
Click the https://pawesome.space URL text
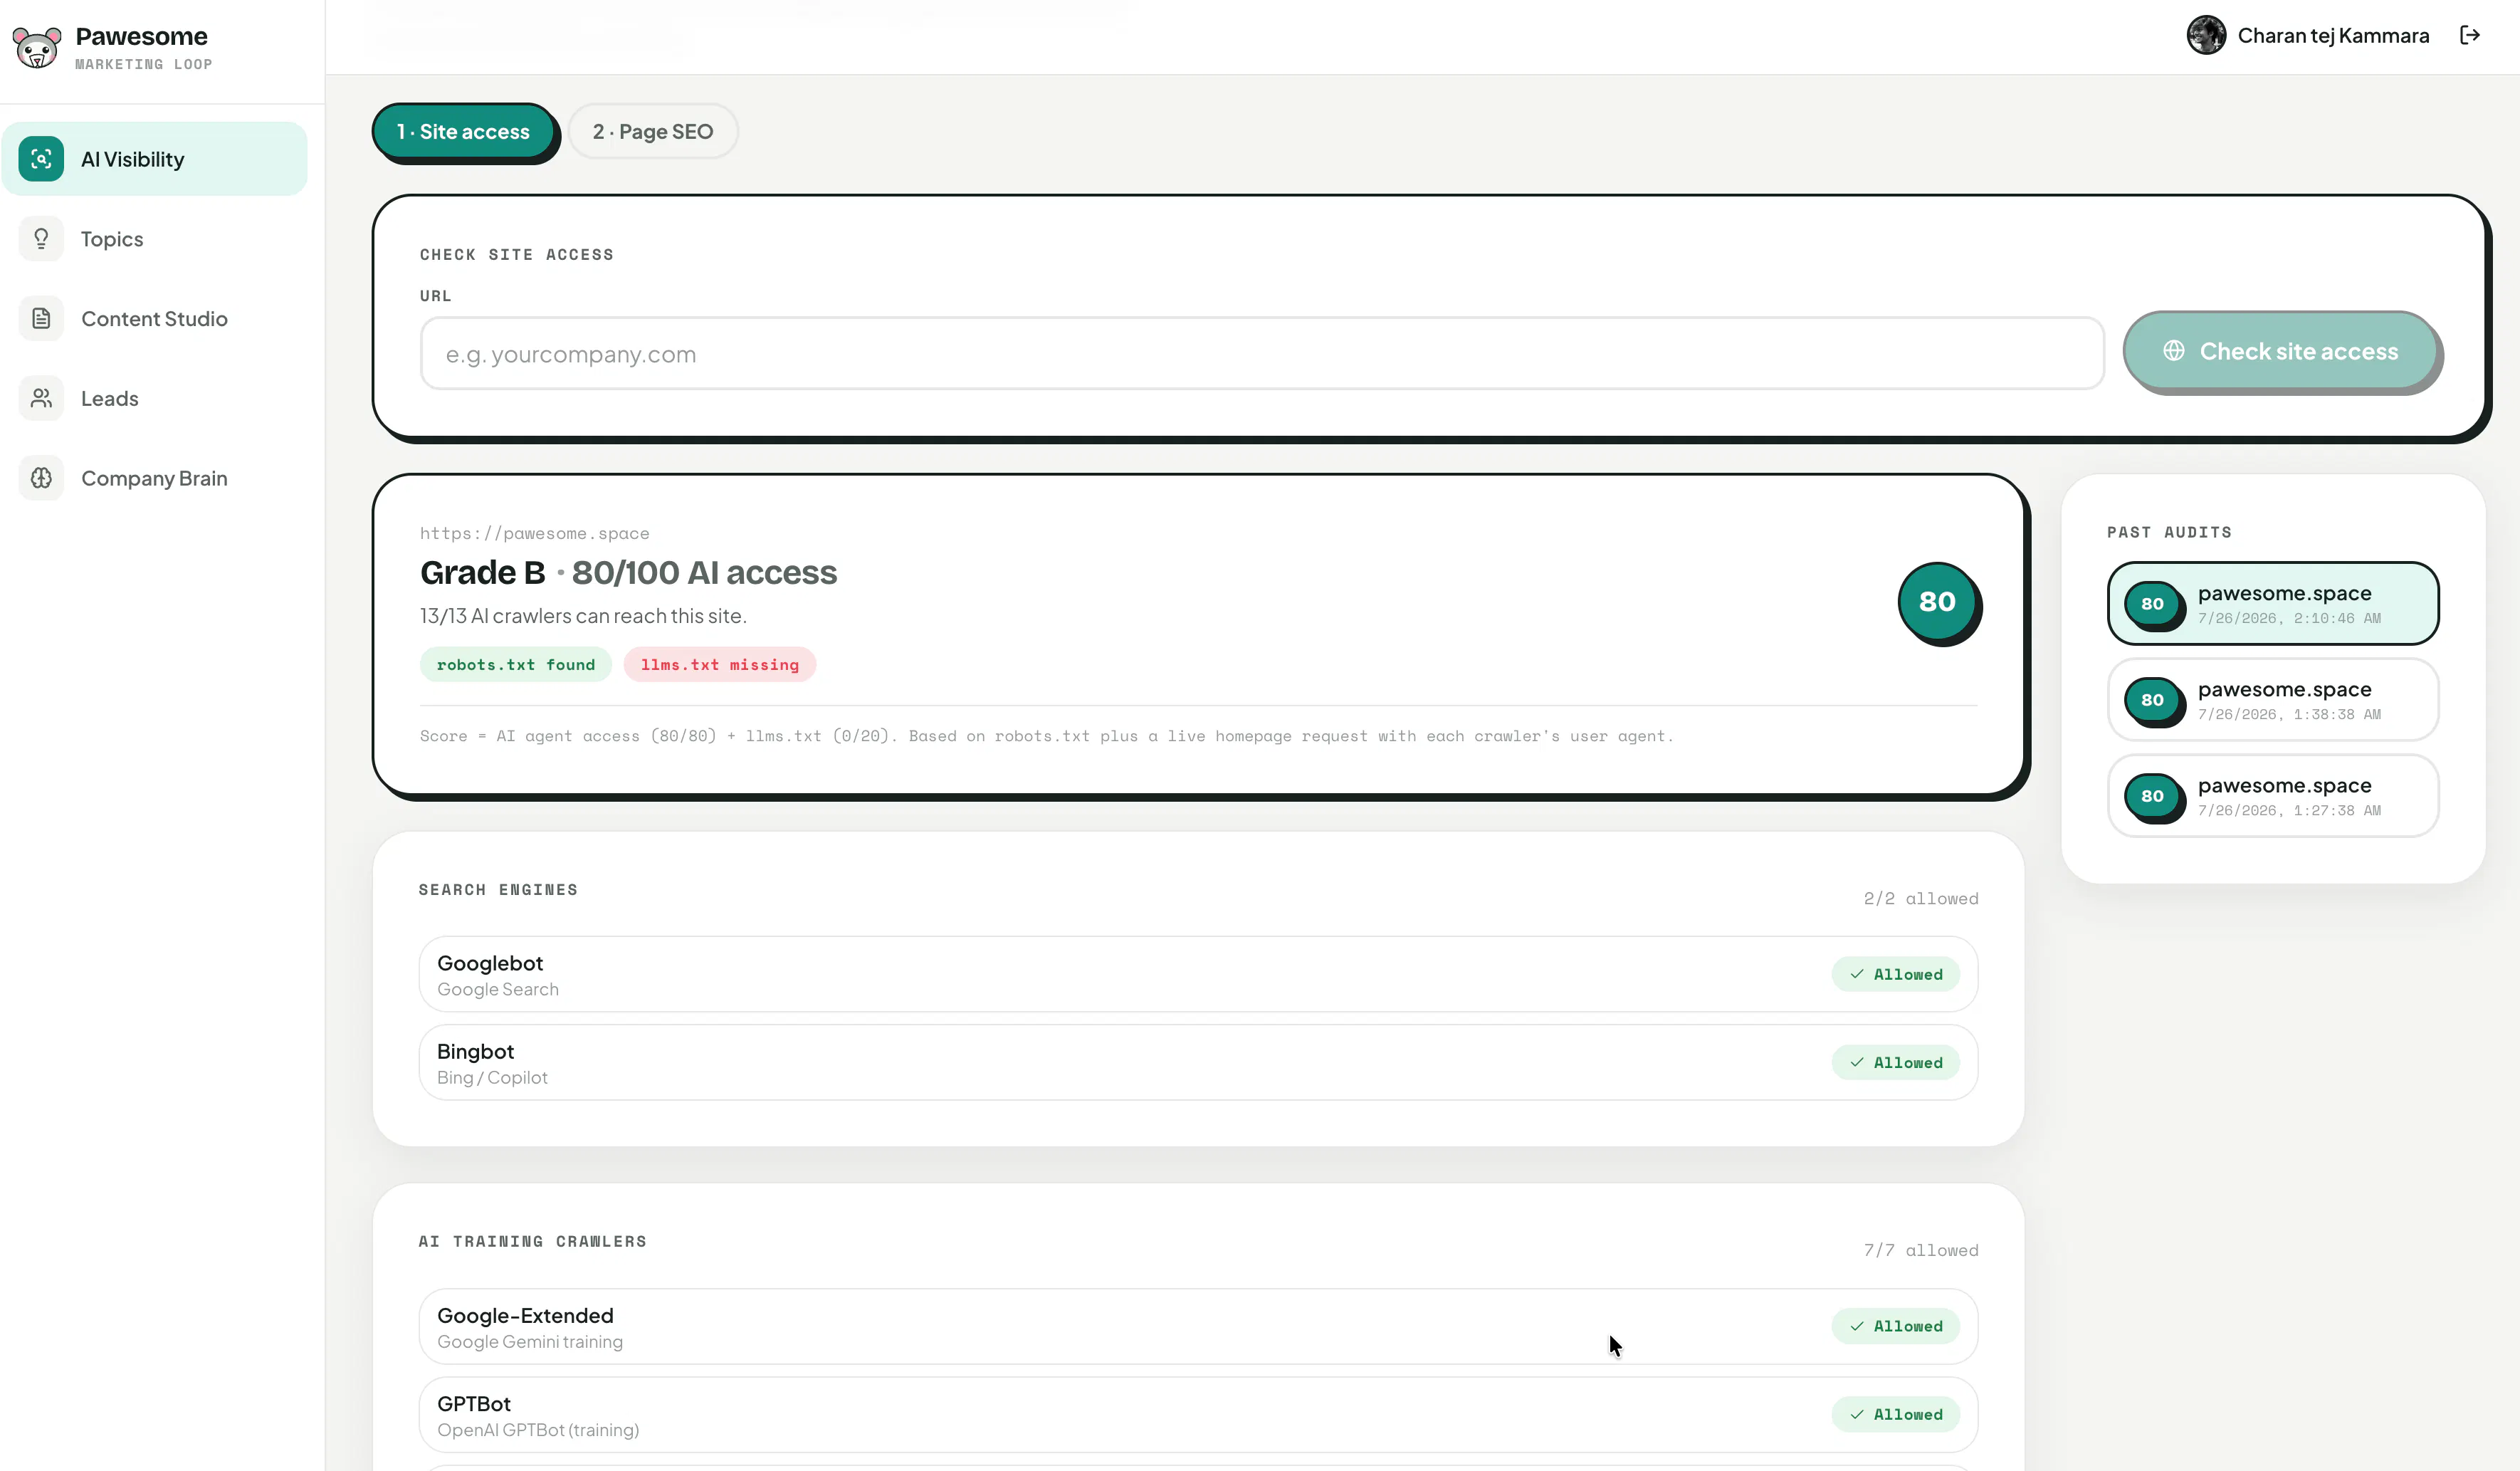[x=535, y=534]
